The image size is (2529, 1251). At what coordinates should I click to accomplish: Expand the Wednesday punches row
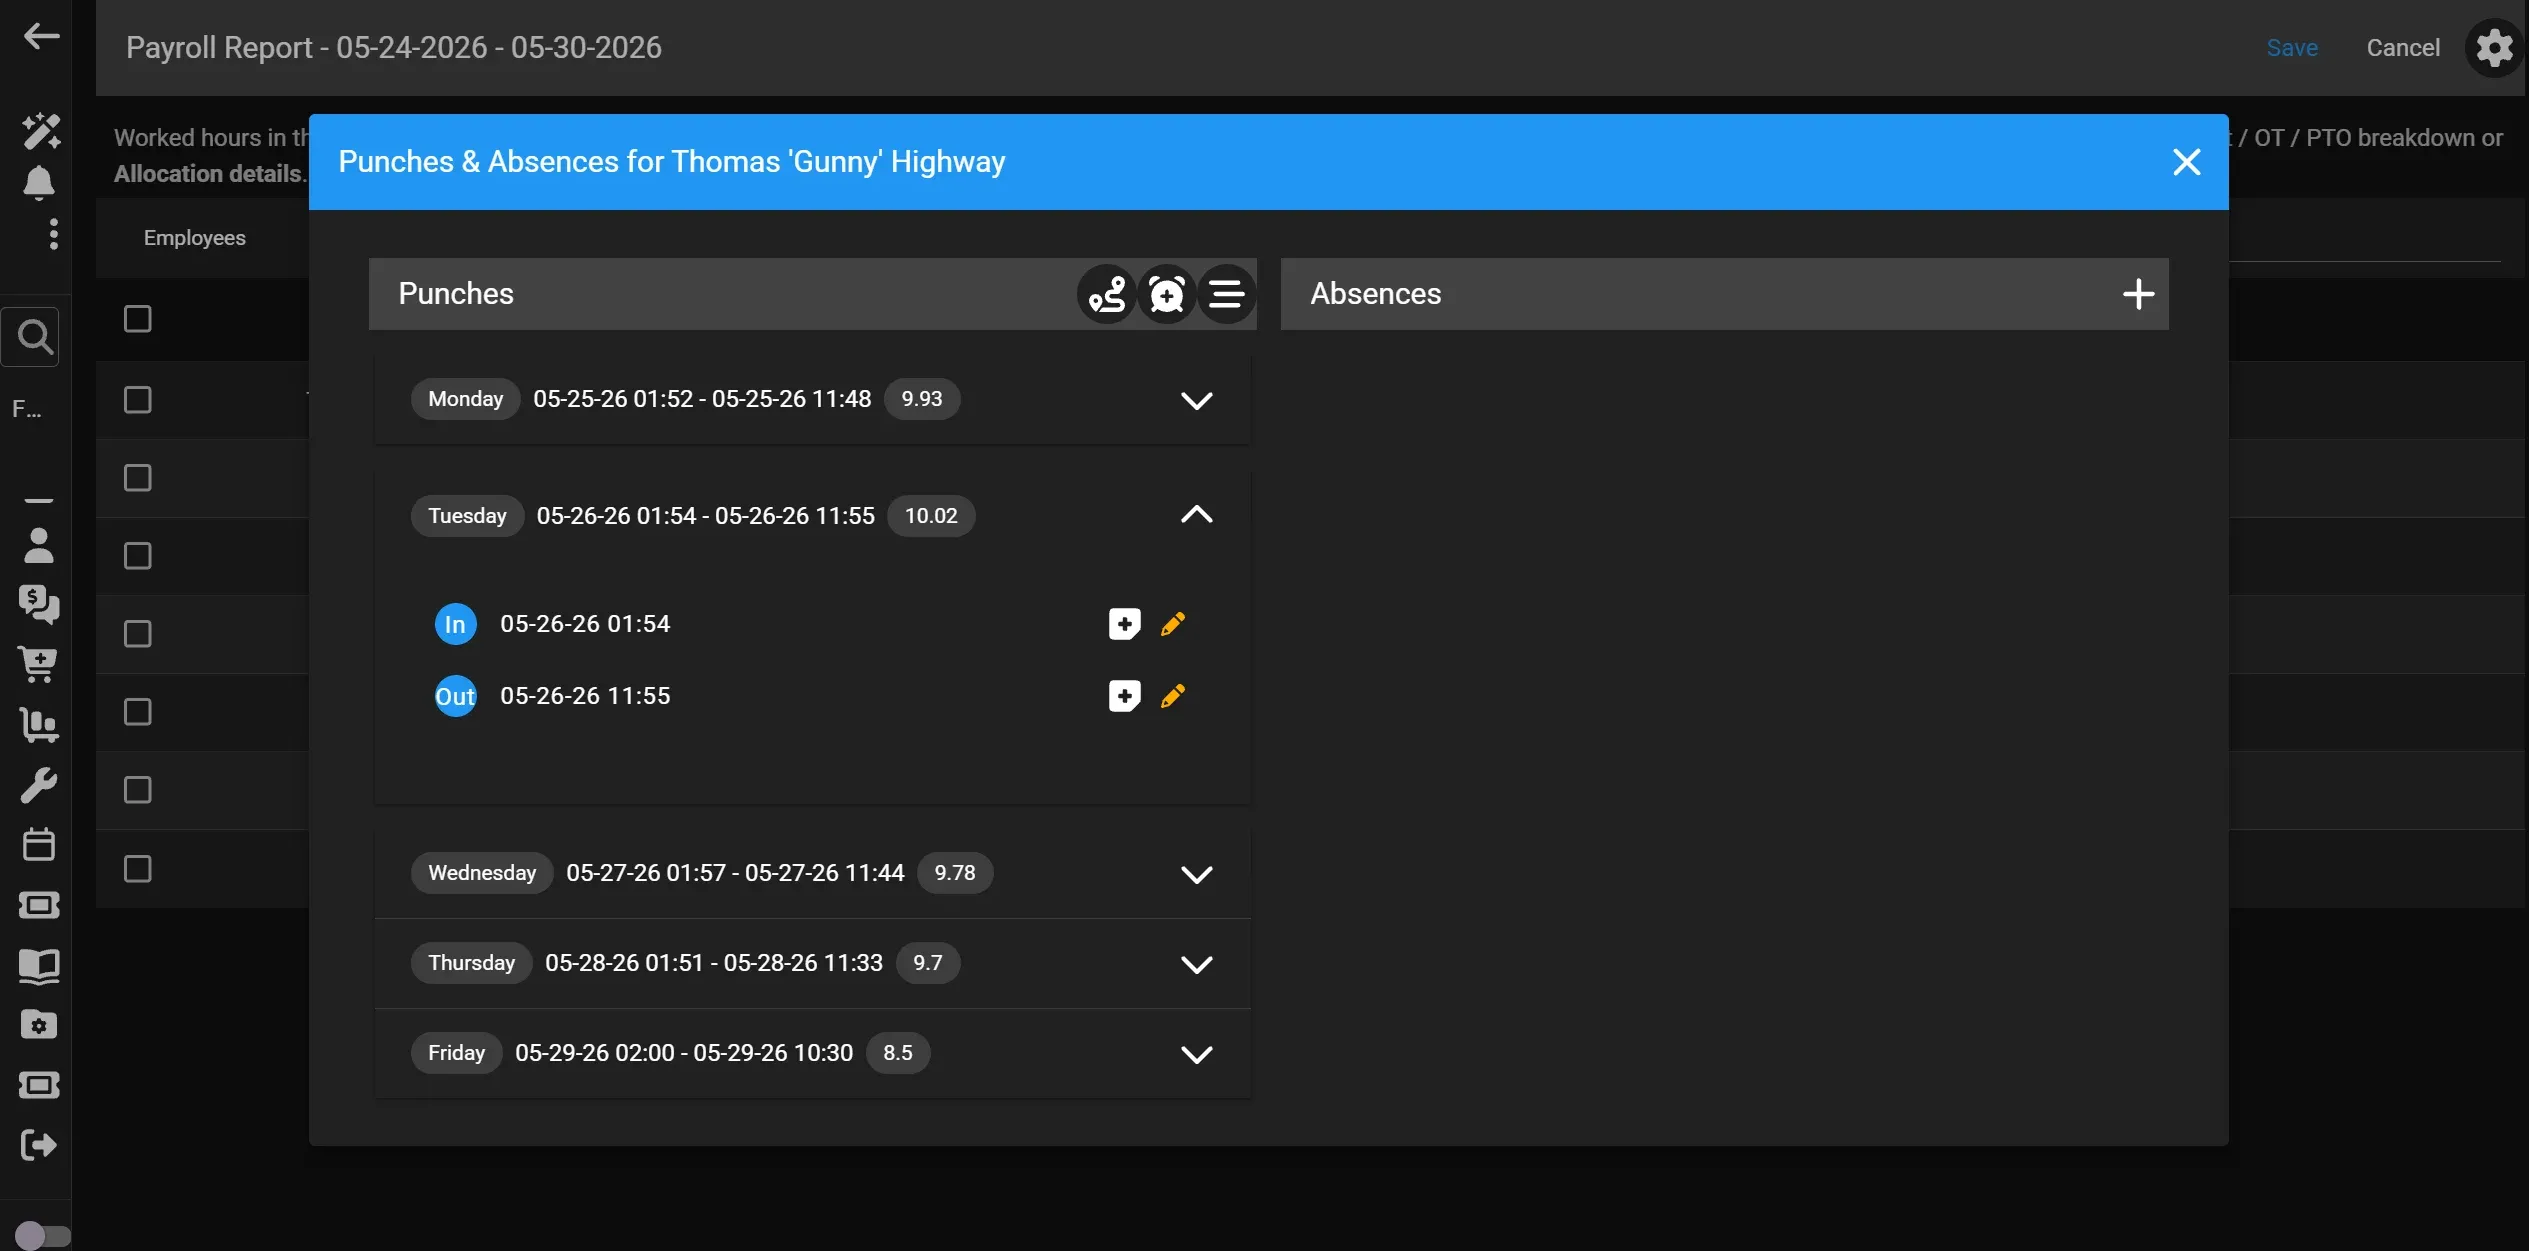pyautogui.click(x=1196, y=874)
